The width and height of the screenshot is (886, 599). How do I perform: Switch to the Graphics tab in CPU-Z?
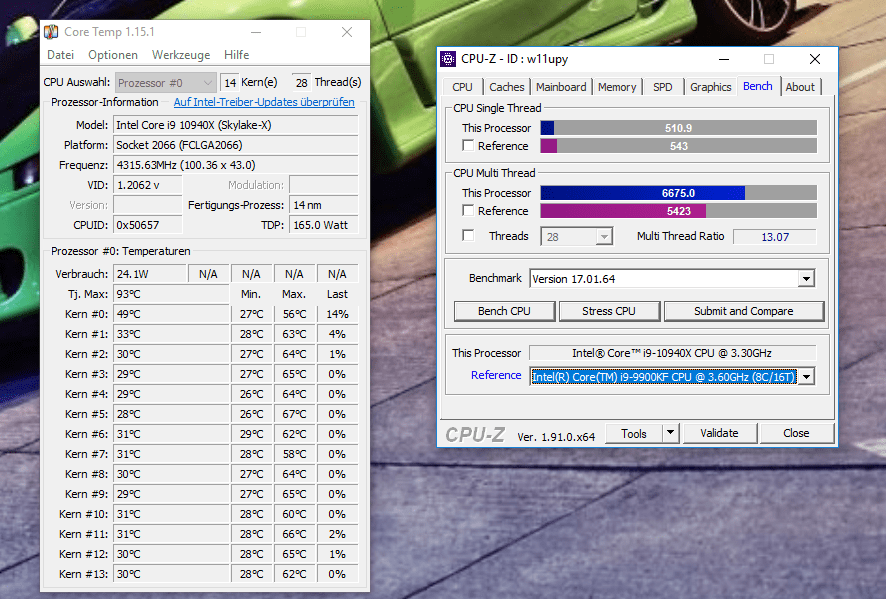710,87
